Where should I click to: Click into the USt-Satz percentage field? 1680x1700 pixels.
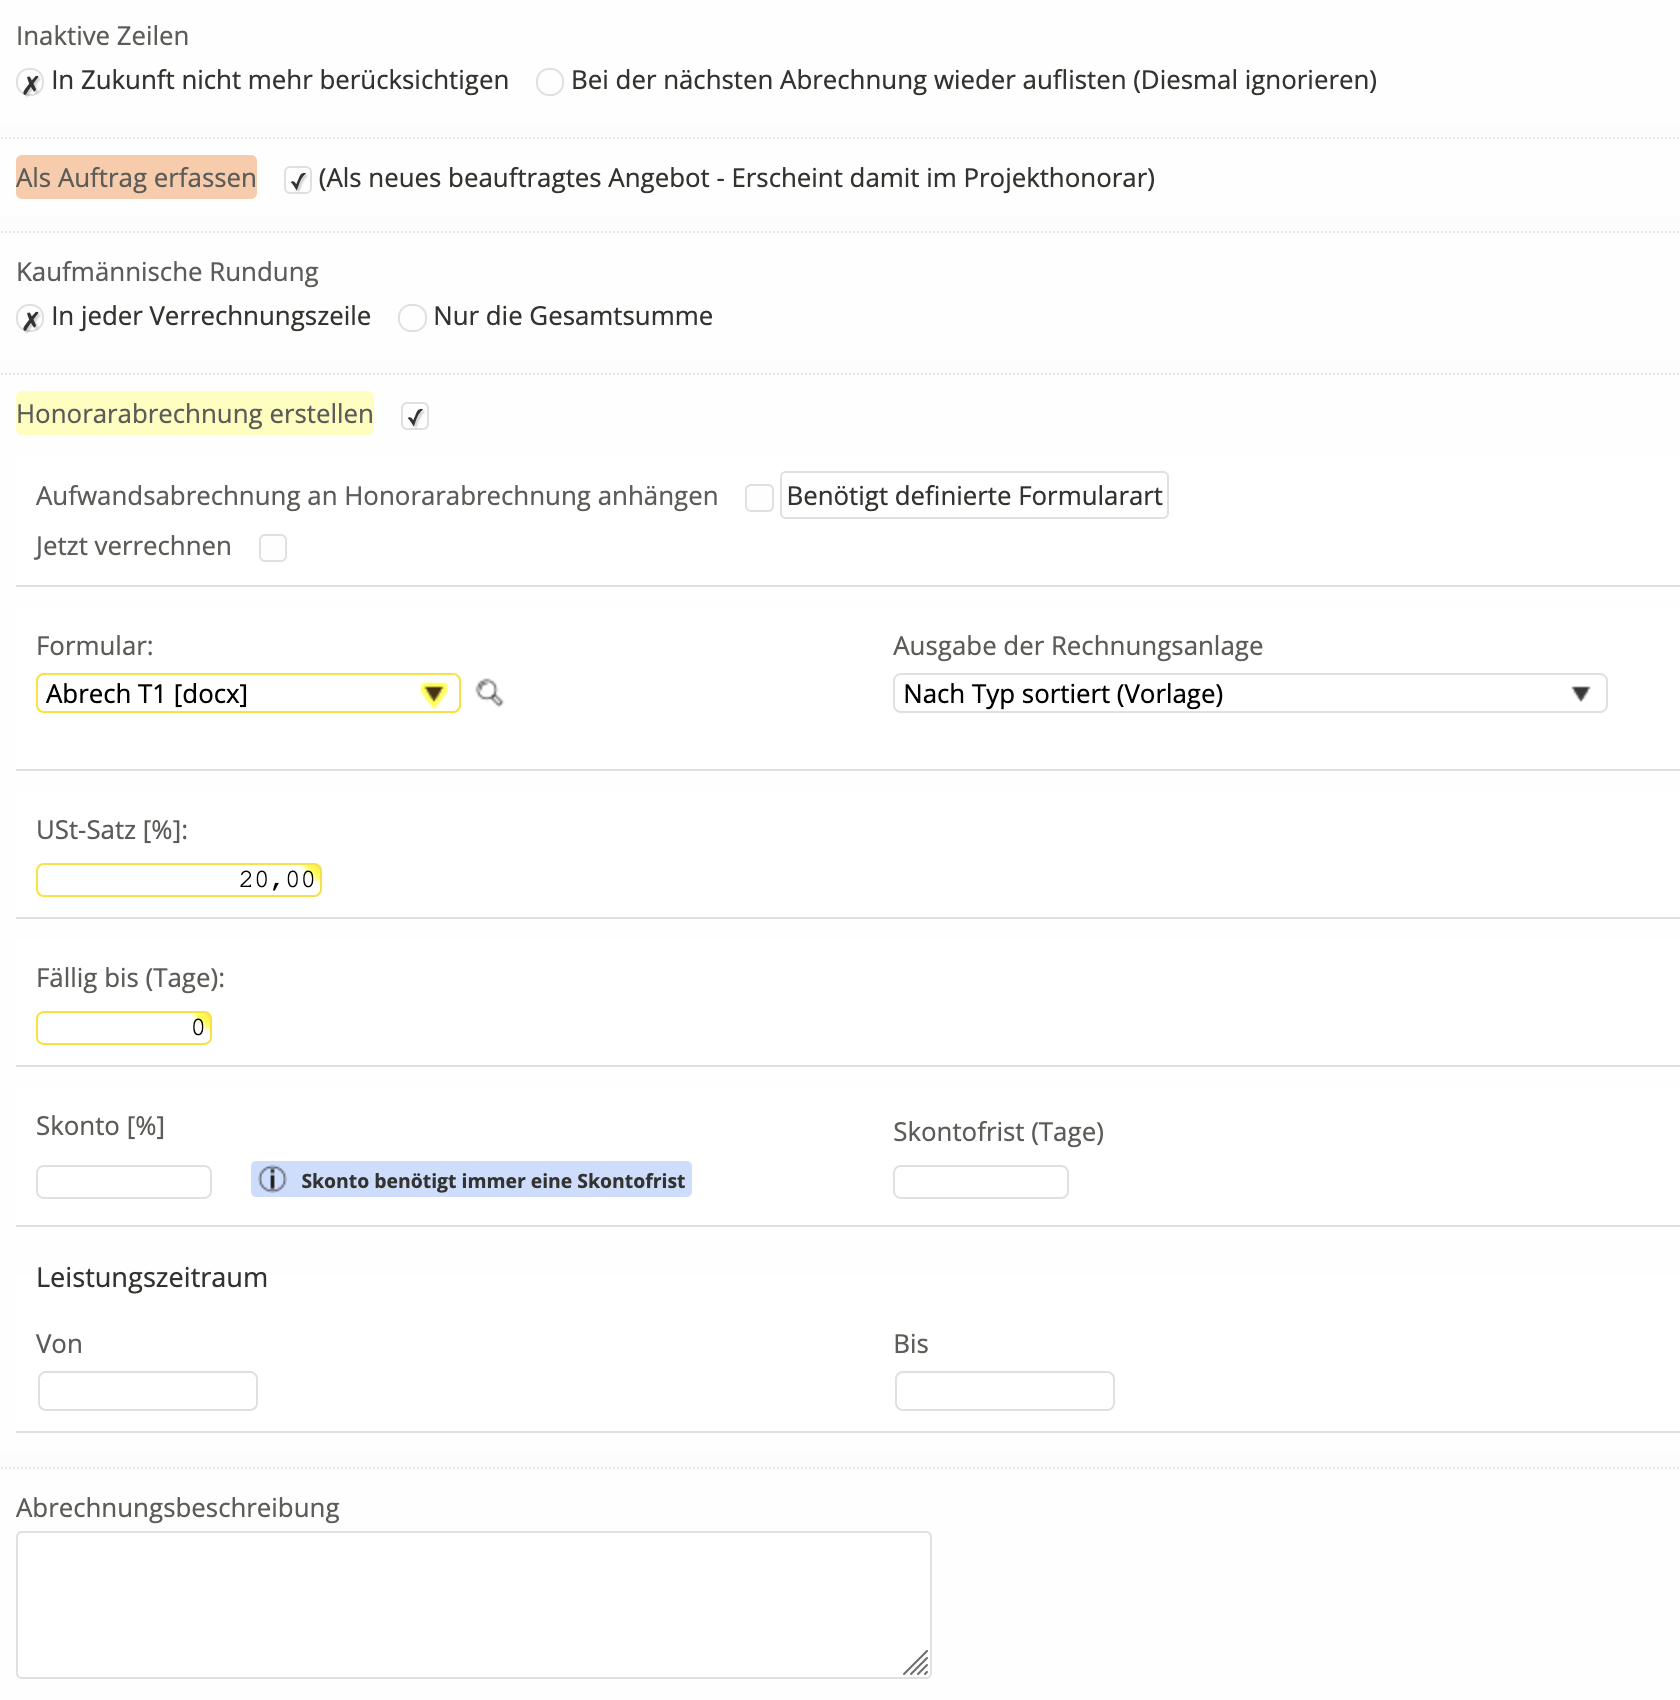(x=179, y=880)
